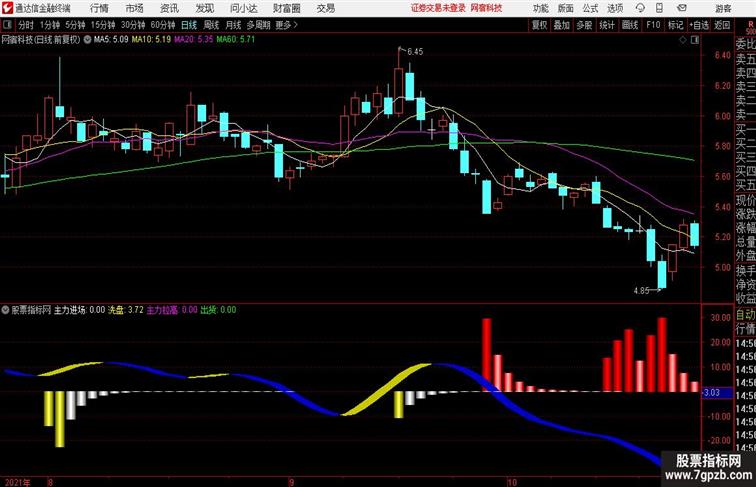Click the mobile phone icon
This screenshot has width=756, height=487.
659,8
